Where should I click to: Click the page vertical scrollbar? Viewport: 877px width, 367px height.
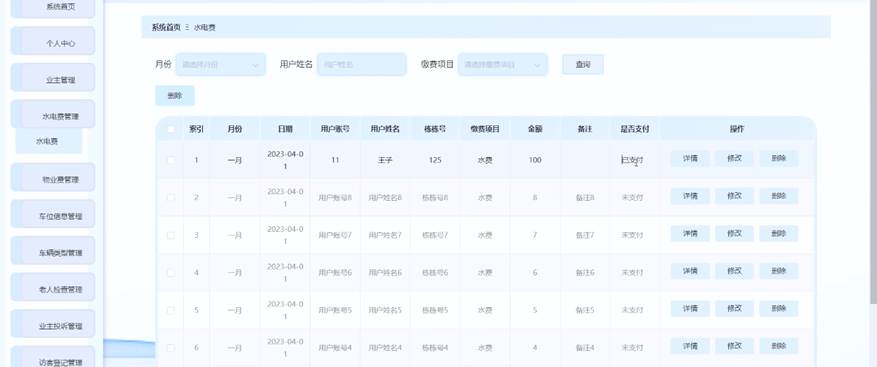(x=874, y=151)
